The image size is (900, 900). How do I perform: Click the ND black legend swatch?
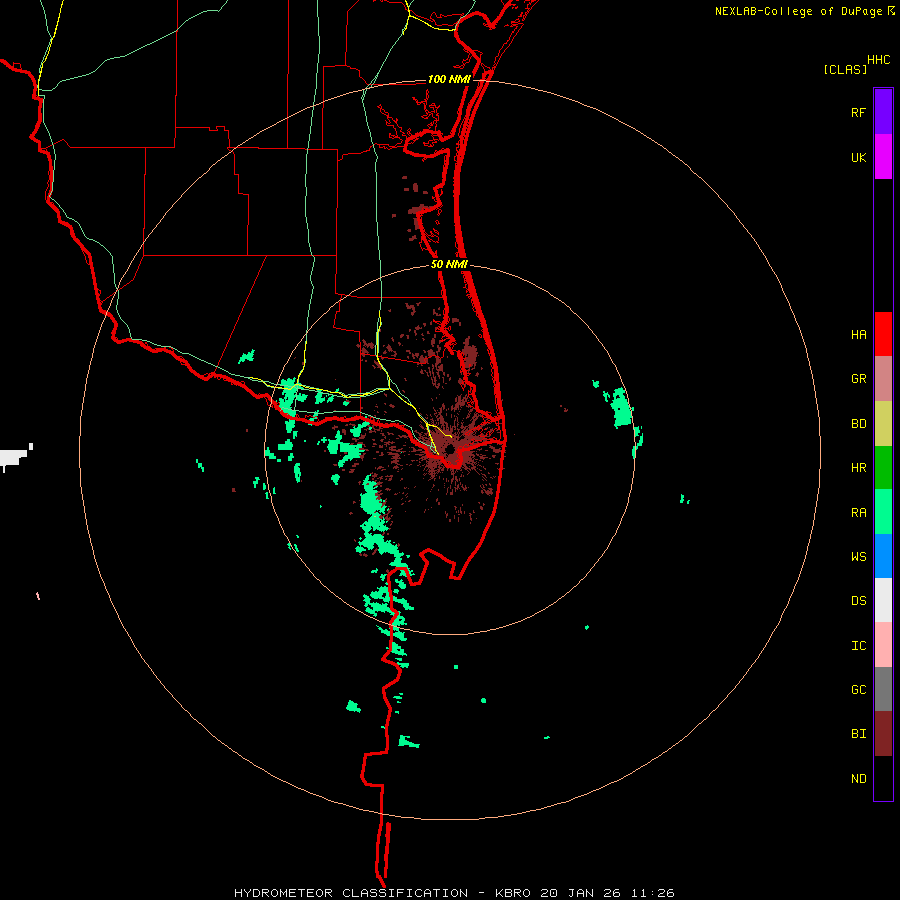pos(883,778)
